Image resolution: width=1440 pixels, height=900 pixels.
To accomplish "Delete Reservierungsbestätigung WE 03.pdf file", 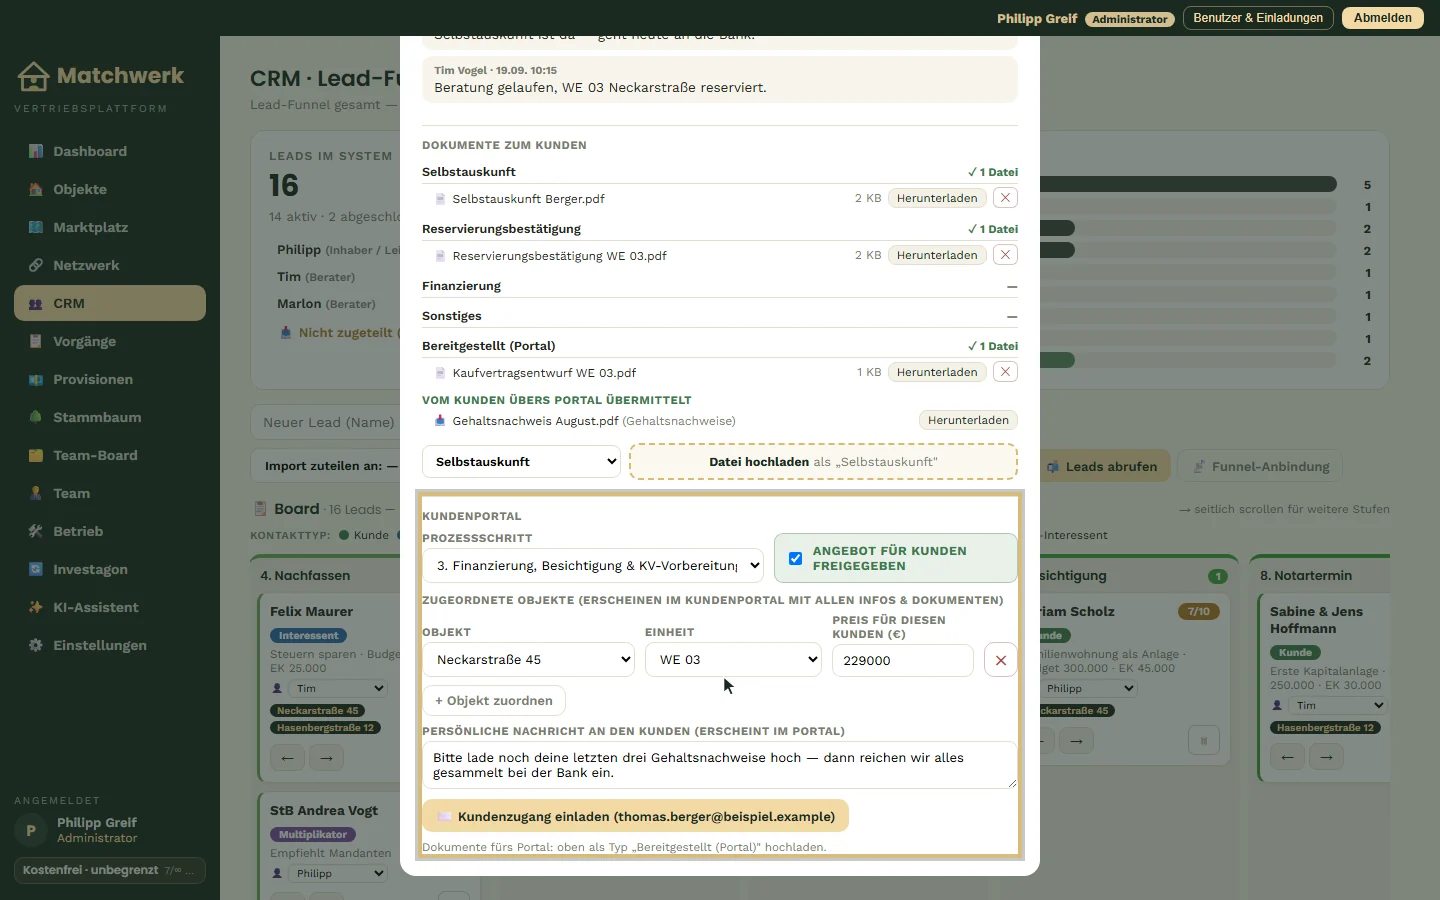I will [x=1005, y=255].
